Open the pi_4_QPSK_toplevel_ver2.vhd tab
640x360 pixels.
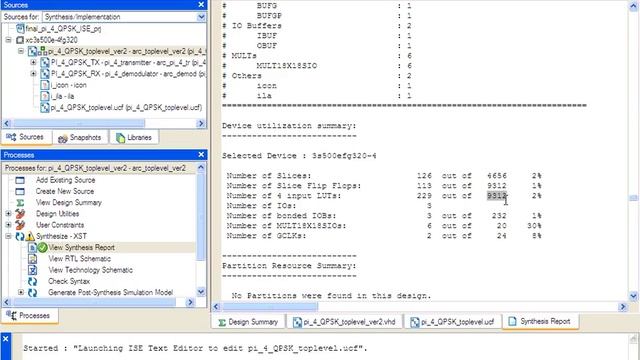pyautogui.click(x=344, y=322)
